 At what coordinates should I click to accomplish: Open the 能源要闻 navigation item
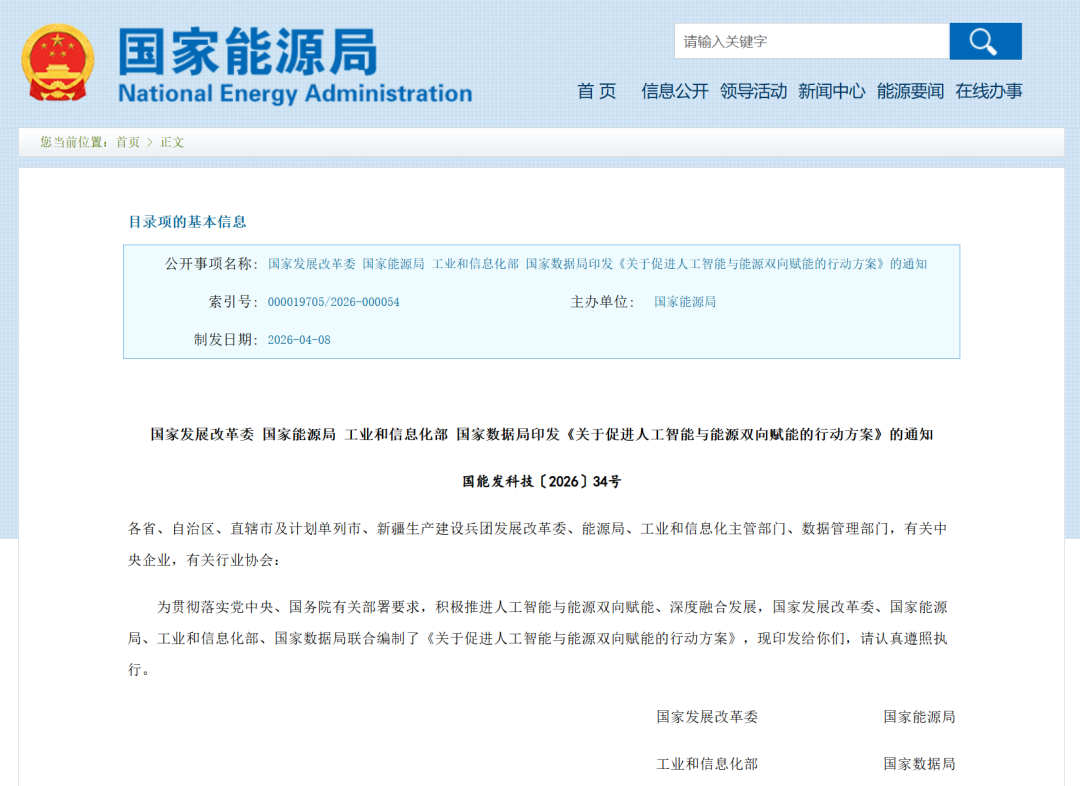(x=910, y=91)
